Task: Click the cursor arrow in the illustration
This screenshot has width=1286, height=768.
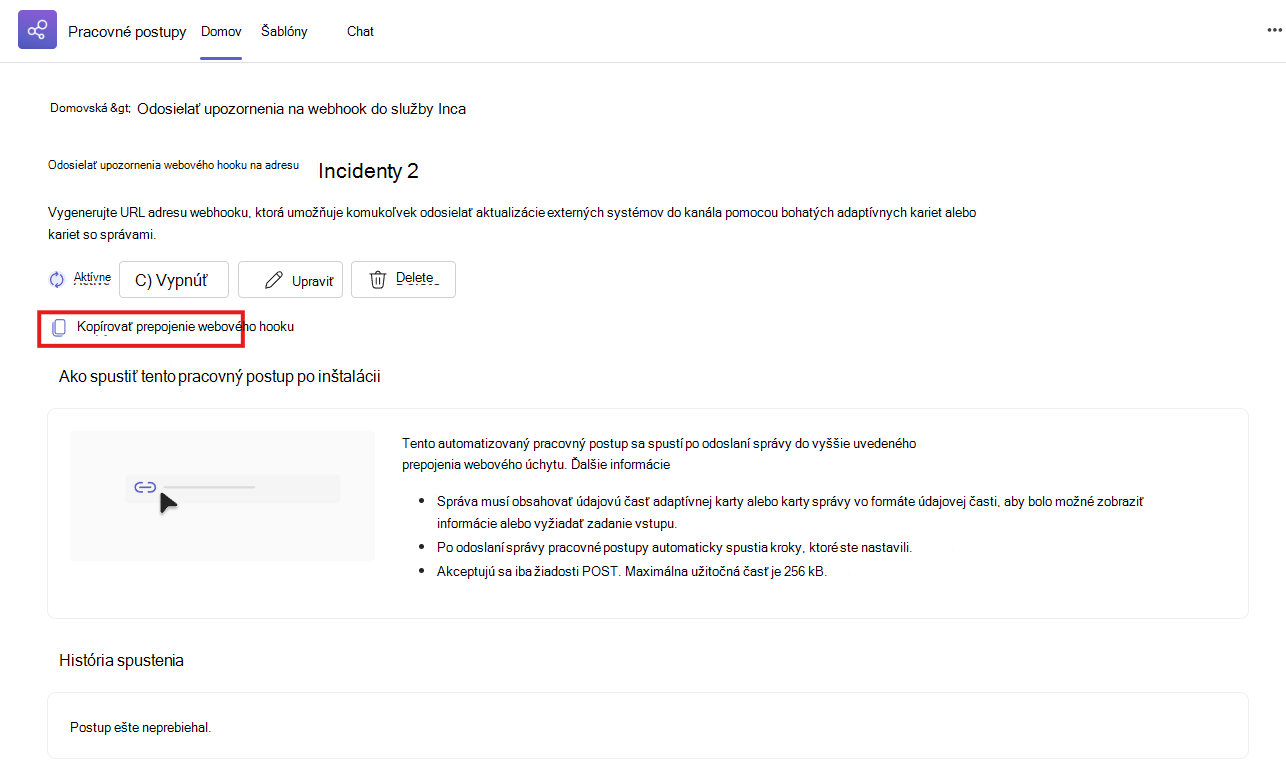Action: pos(168,501)
